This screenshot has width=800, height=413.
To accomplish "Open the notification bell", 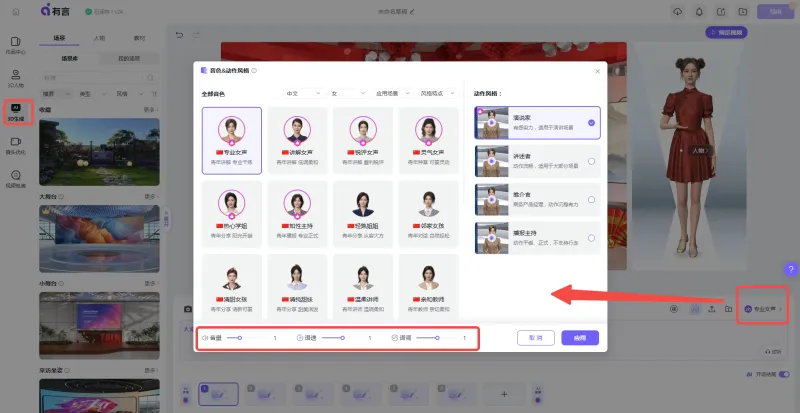I will pyautogui.click(x=699, y=11).
